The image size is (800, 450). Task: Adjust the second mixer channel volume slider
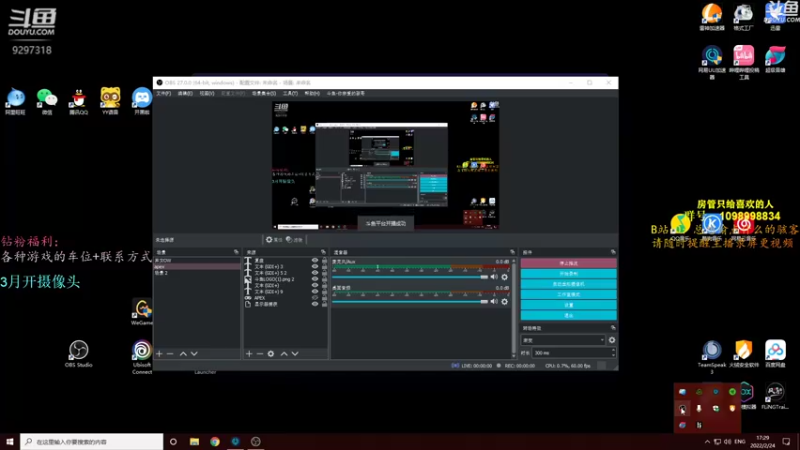pyautogui.click(x=410, y=302)
